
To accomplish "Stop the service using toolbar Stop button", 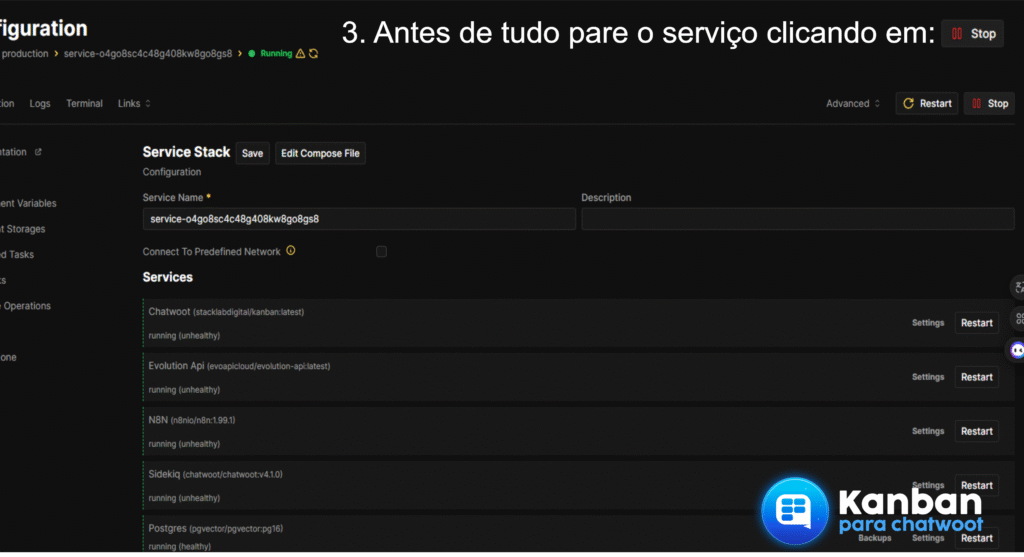I will tap(988, 104).
